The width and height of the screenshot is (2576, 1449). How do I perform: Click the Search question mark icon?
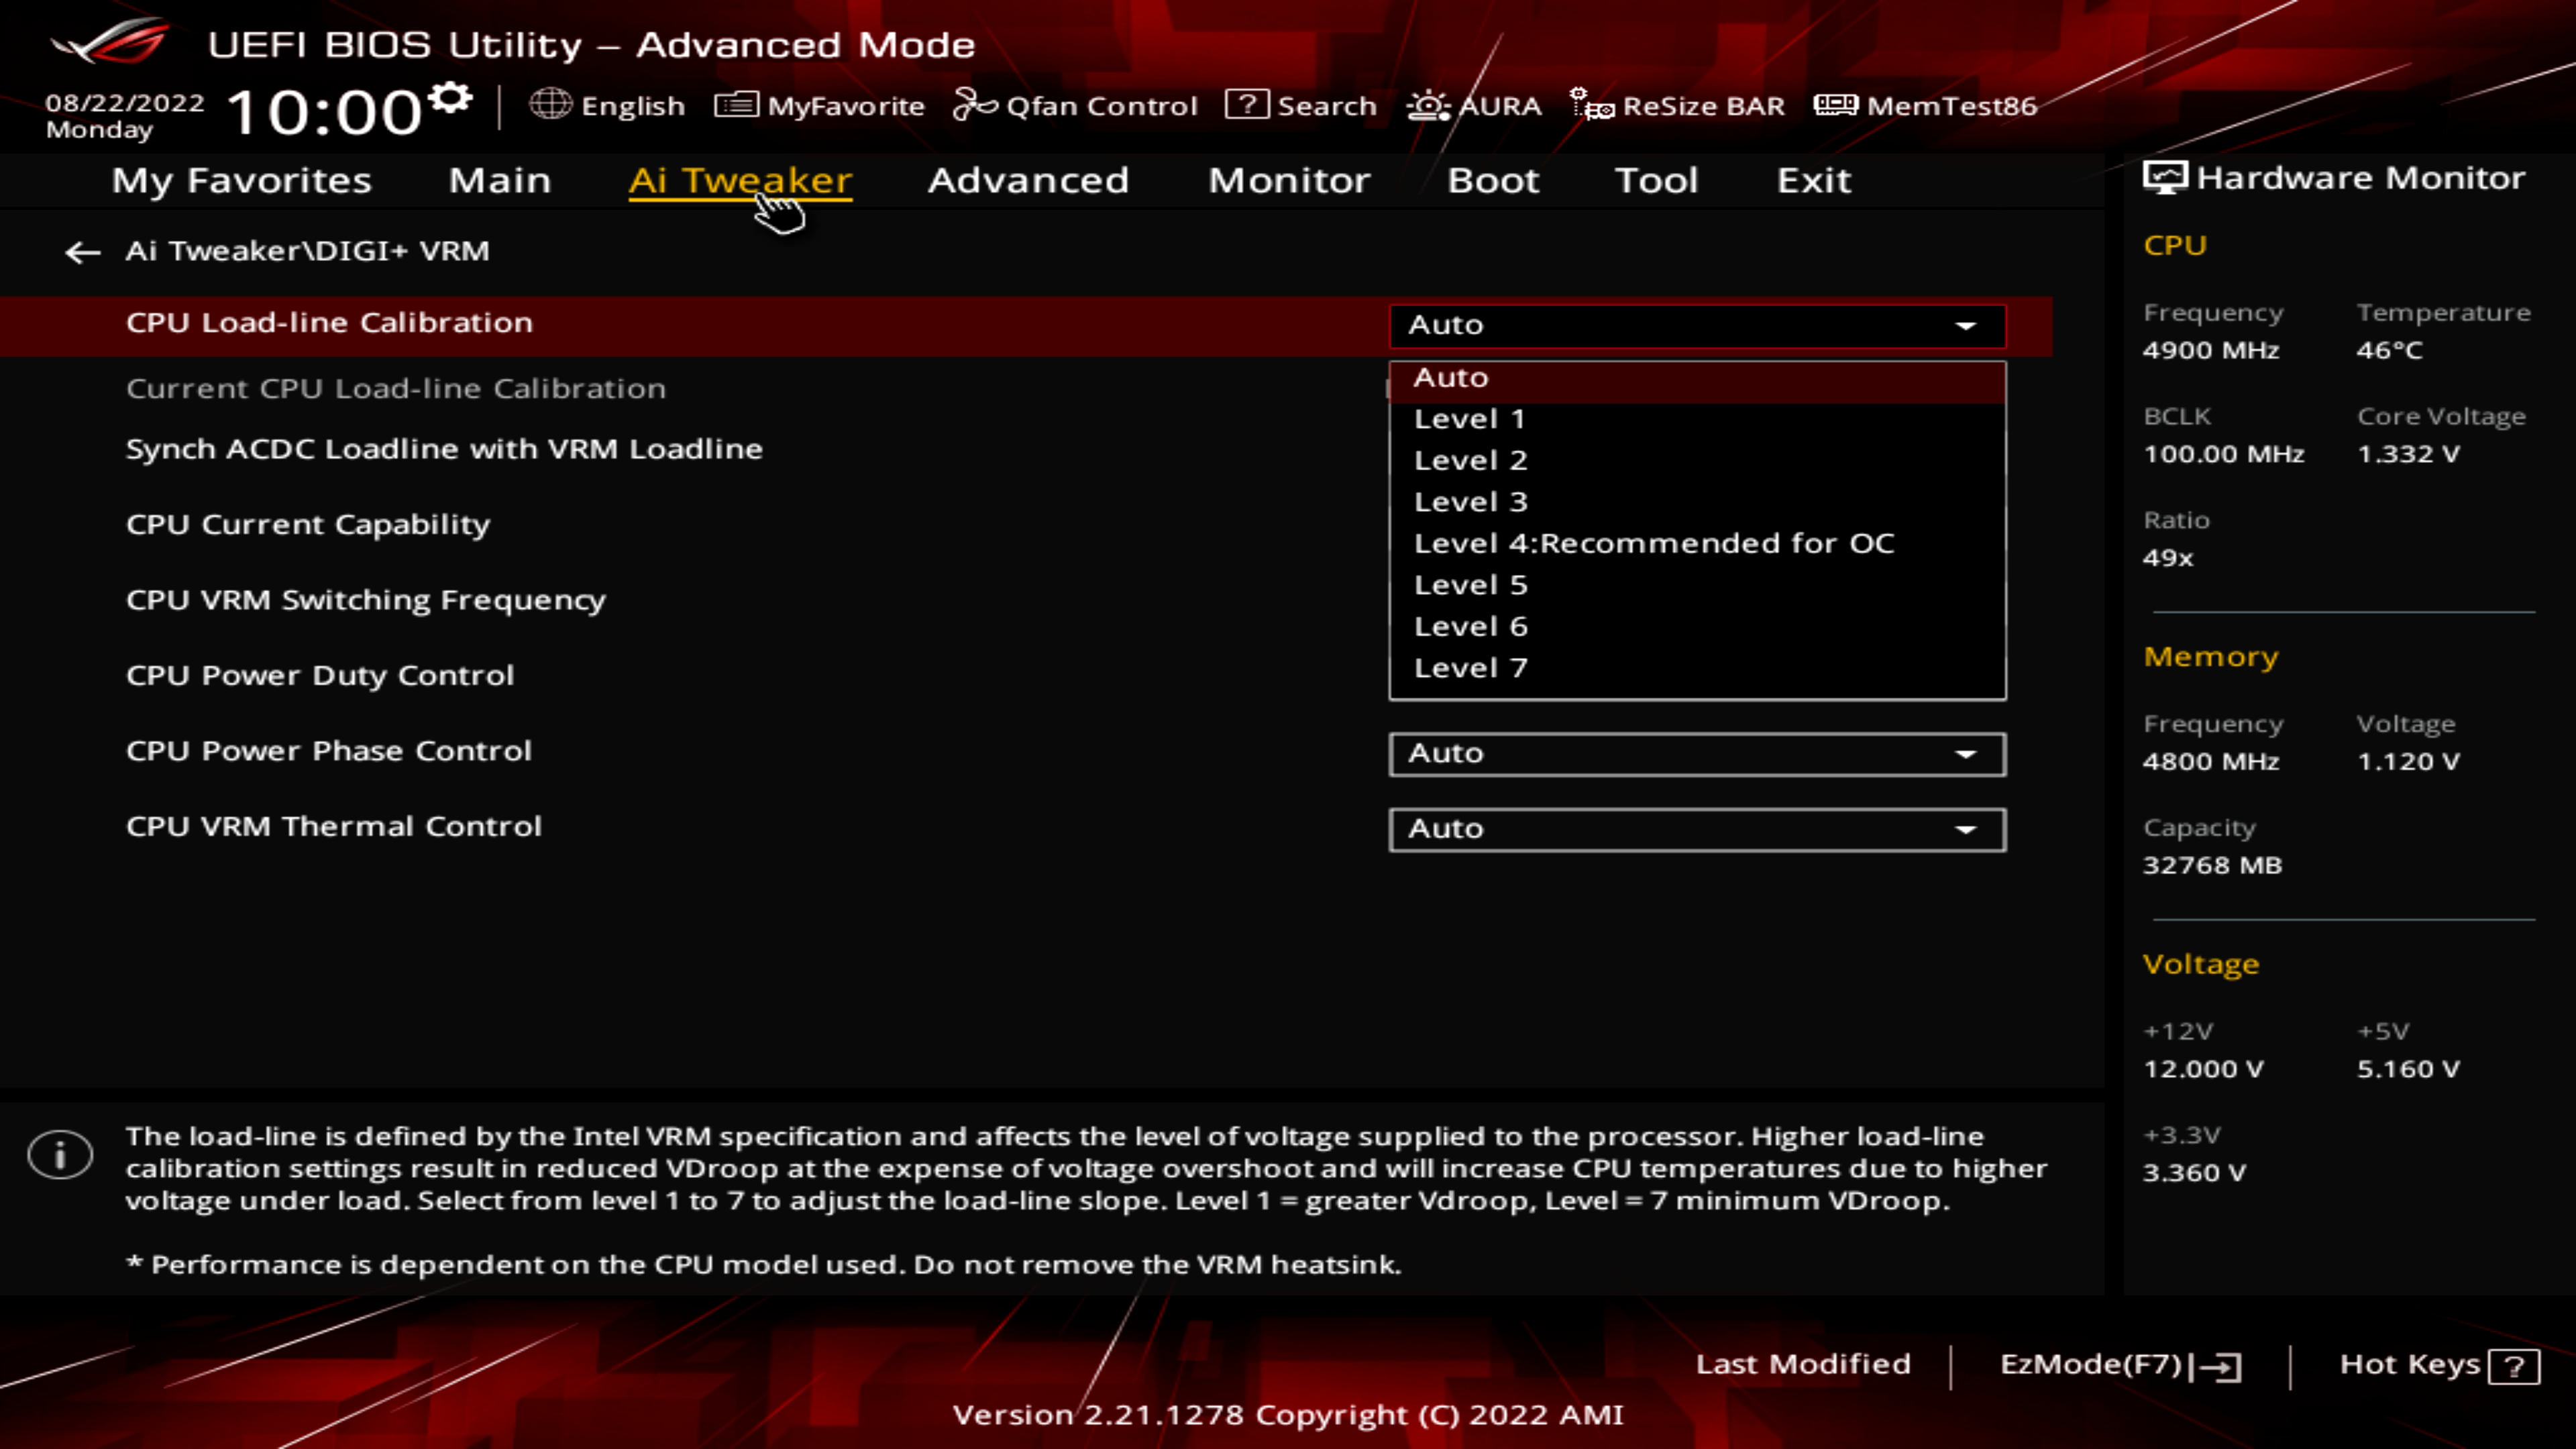[x=1247, y=104]
